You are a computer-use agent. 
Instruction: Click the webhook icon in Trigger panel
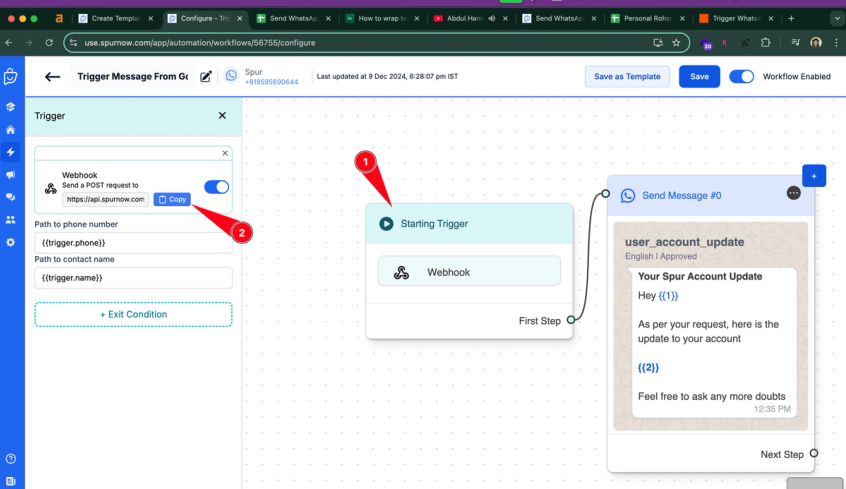(x=51, y=188)
